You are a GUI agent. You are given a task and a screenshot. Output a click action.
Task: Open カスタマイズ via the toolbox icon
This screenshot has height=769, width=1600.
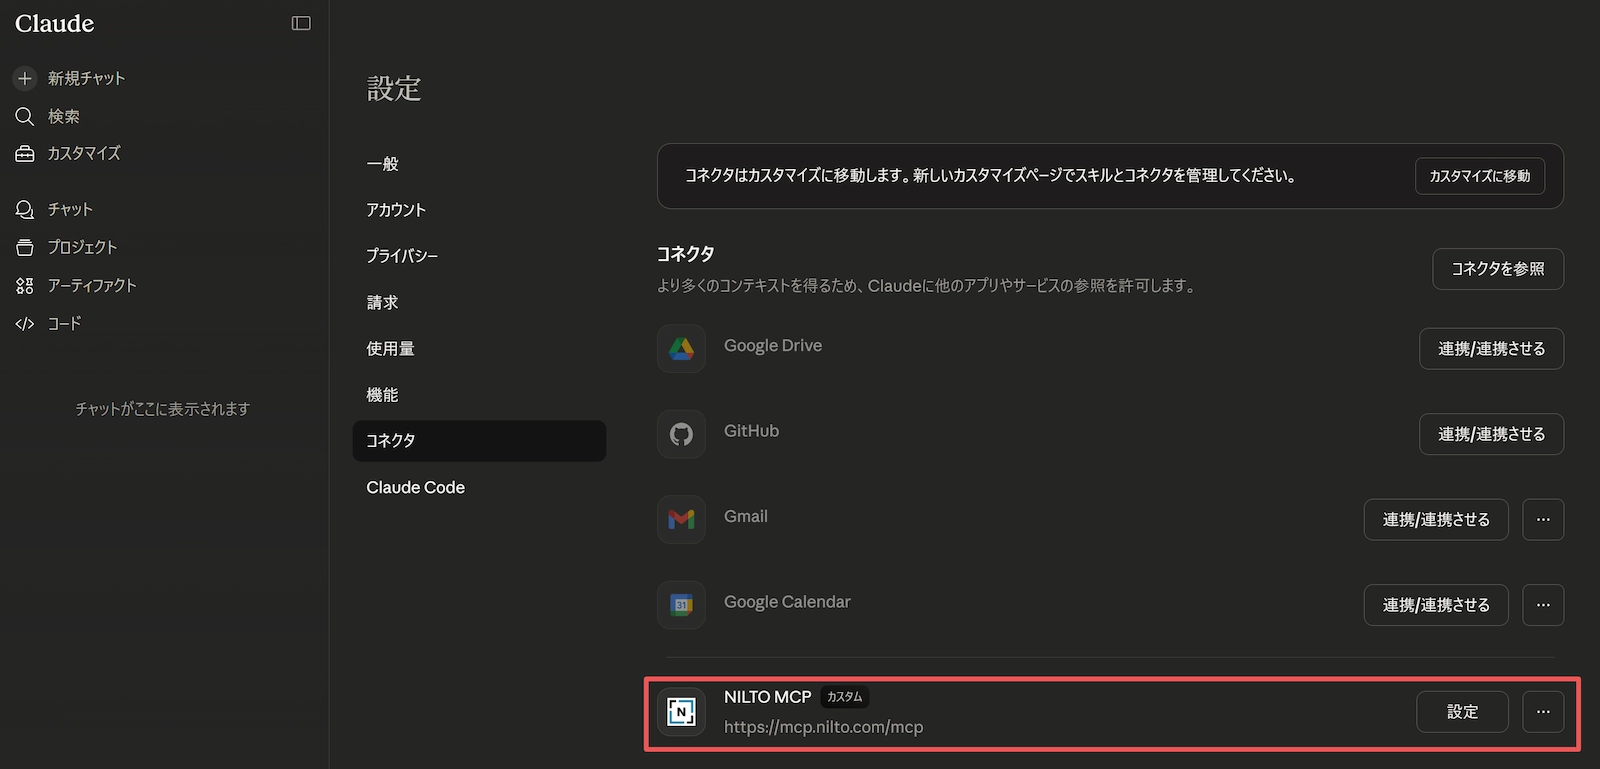tap(25, 154)
